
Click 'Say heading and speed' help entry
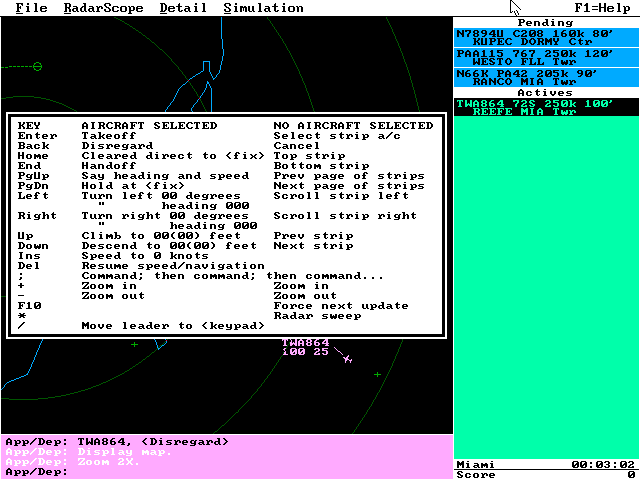click(x=165, y=176)
